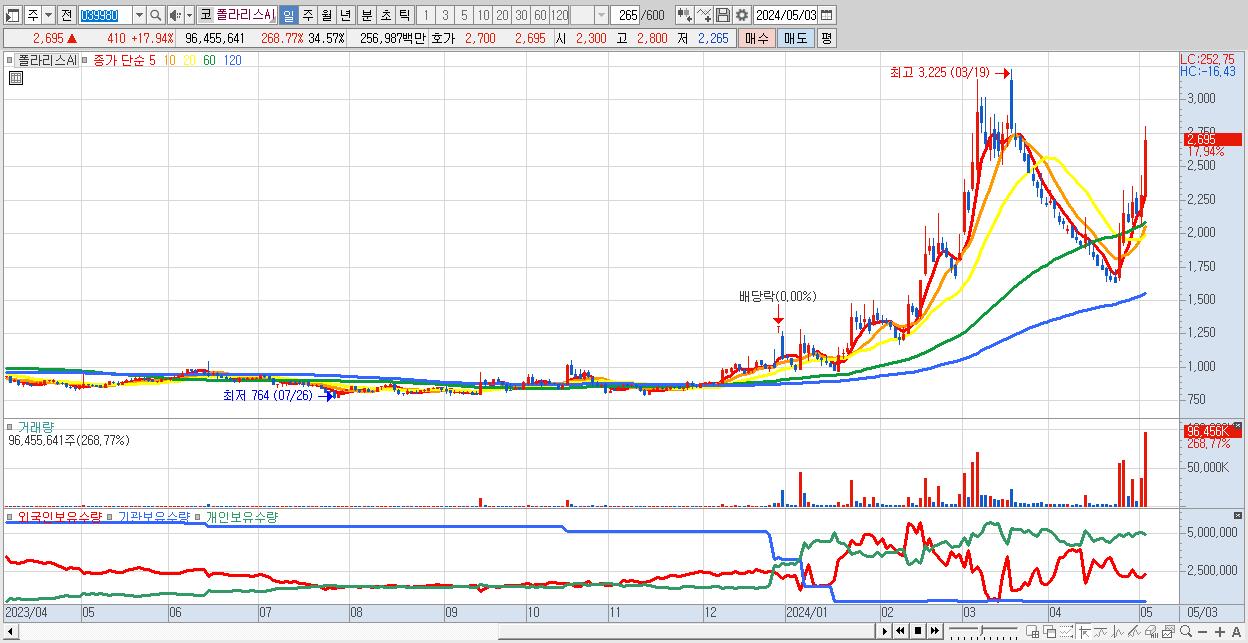The height and width of the screenshot is (643, 1248).
Task: Choose the 60 interval button
Action: click(540, 15)
